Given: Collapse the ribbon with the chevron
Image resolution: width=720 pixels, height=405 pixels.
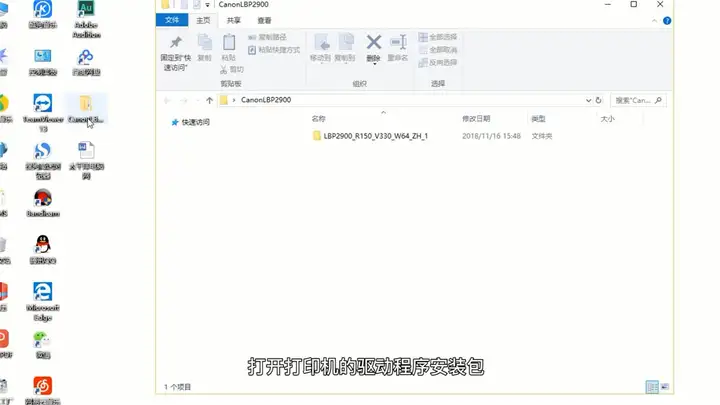Looking at the screenshot, I should pos(654,21).
